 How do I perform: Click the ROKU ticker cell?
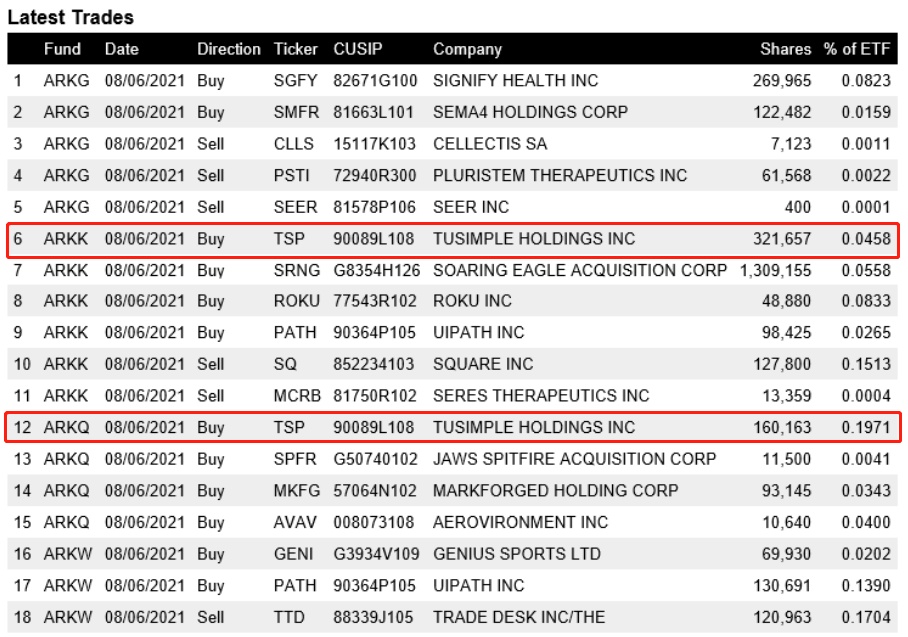[x=295, y=301]
